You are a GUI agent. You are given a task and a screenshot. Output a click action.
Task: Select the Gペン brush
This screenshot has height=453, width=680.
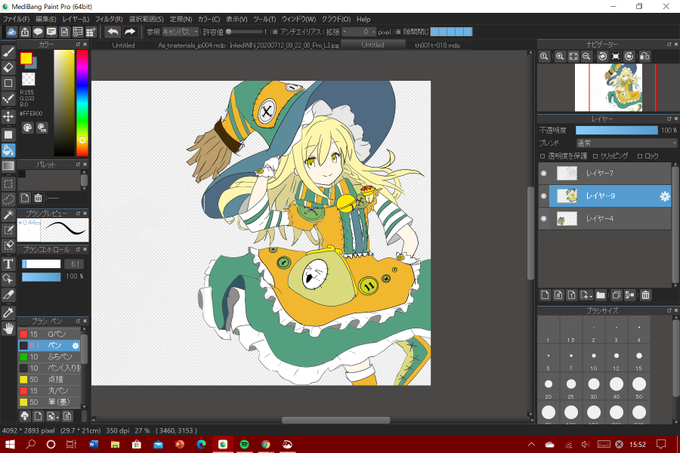(49, 334)
